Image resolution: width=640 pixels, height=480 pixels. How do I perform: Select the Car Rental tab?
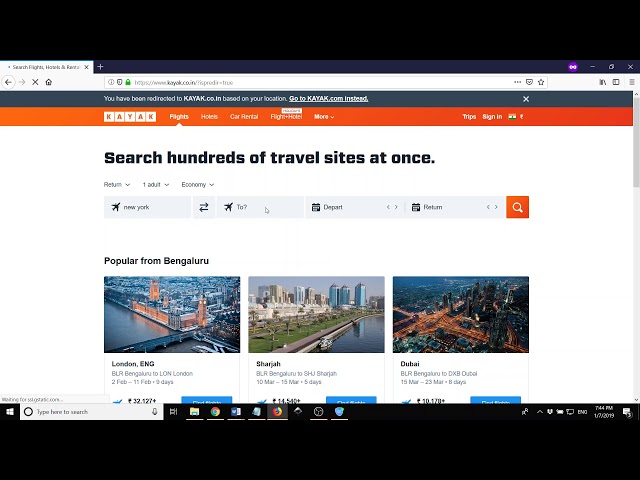pos(244,117)
